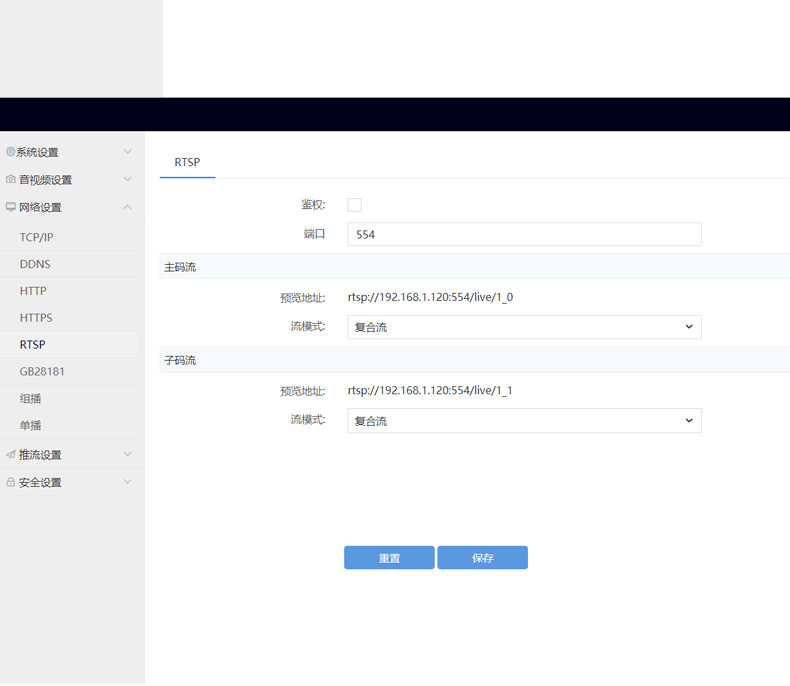Open the GB28181 menu item
The width and height of the screenshot is (790, 686).
coord(42,372)
